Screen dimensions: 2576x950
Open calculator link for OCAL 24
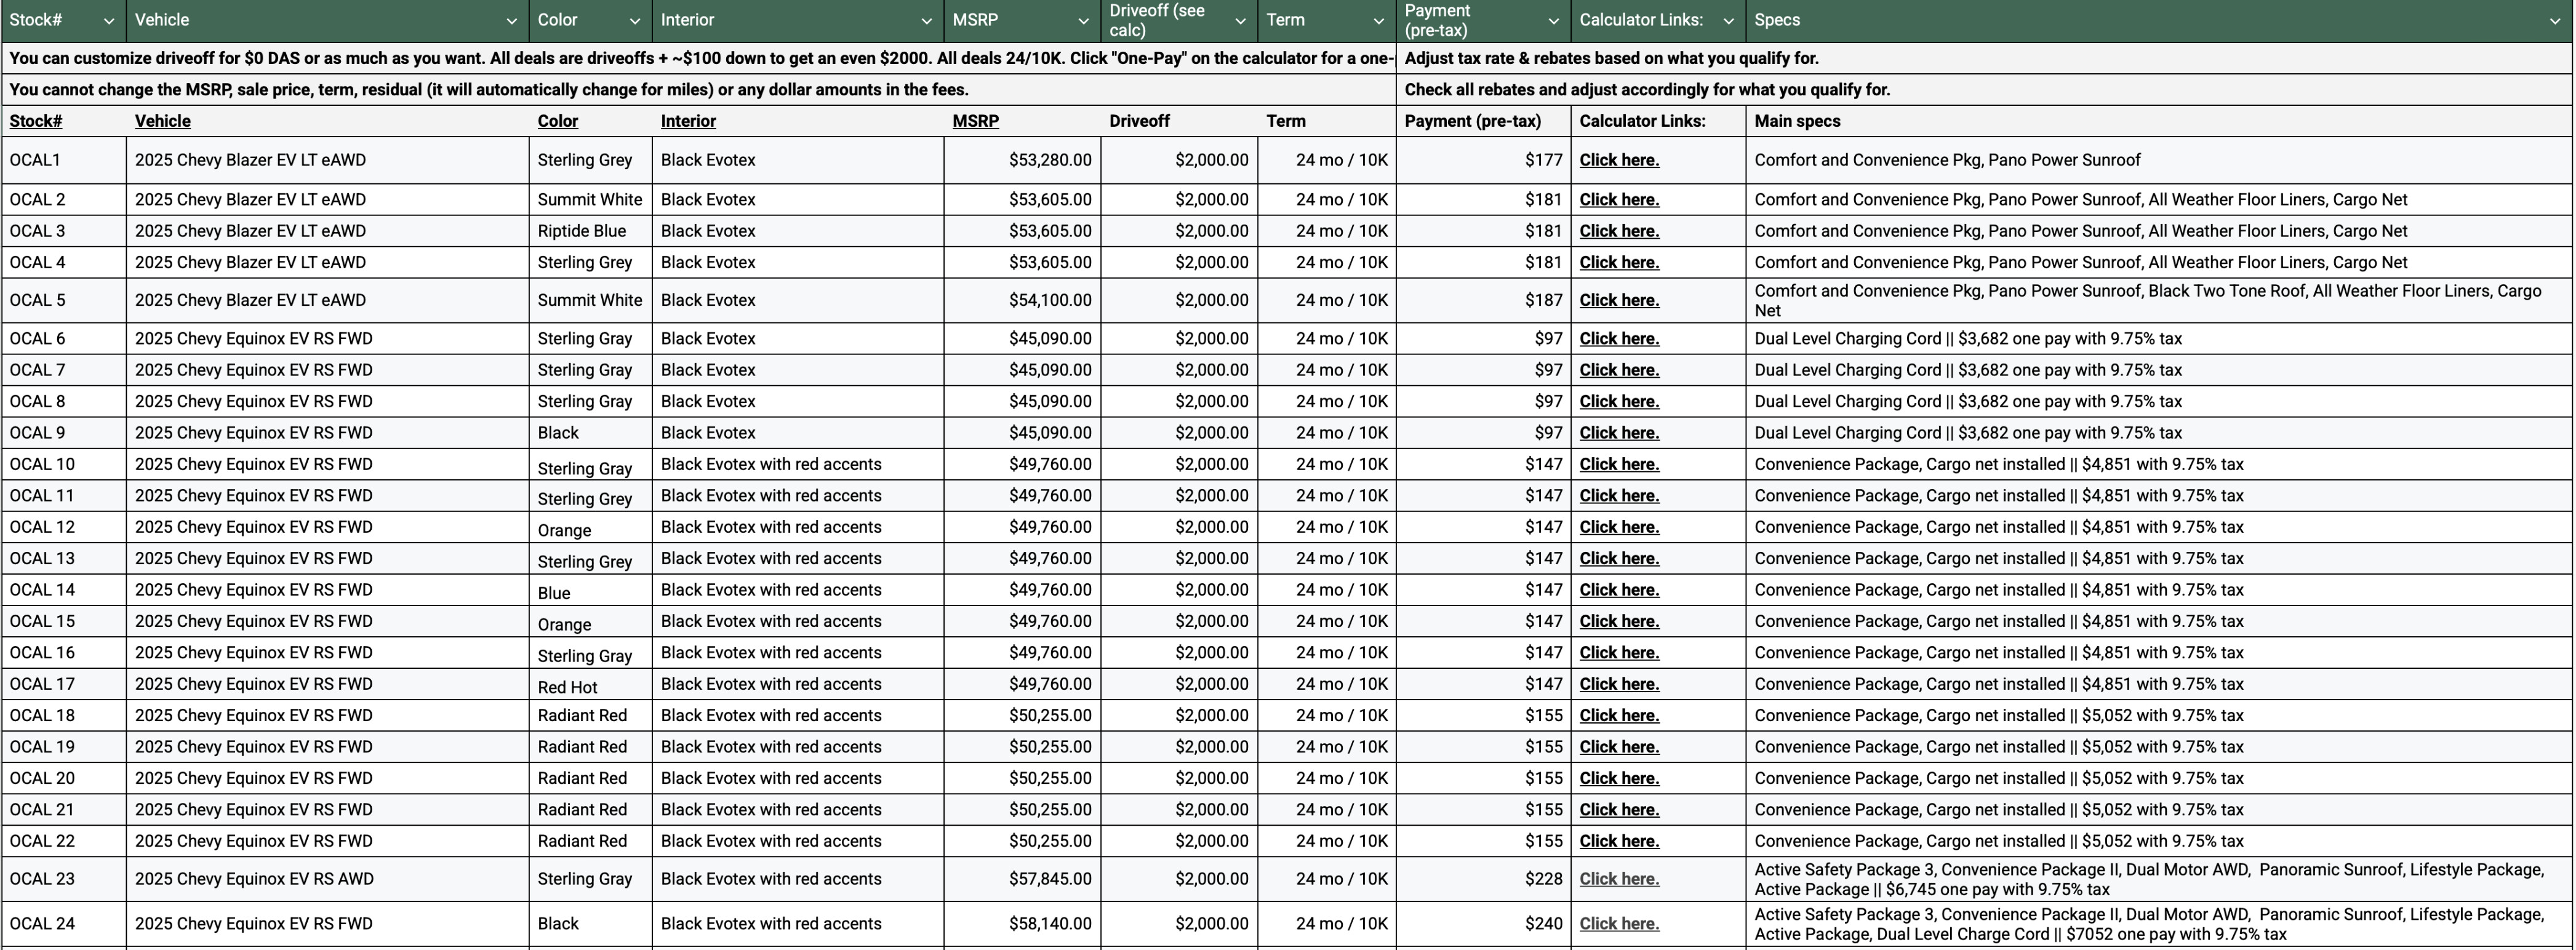coord(1619,924)
